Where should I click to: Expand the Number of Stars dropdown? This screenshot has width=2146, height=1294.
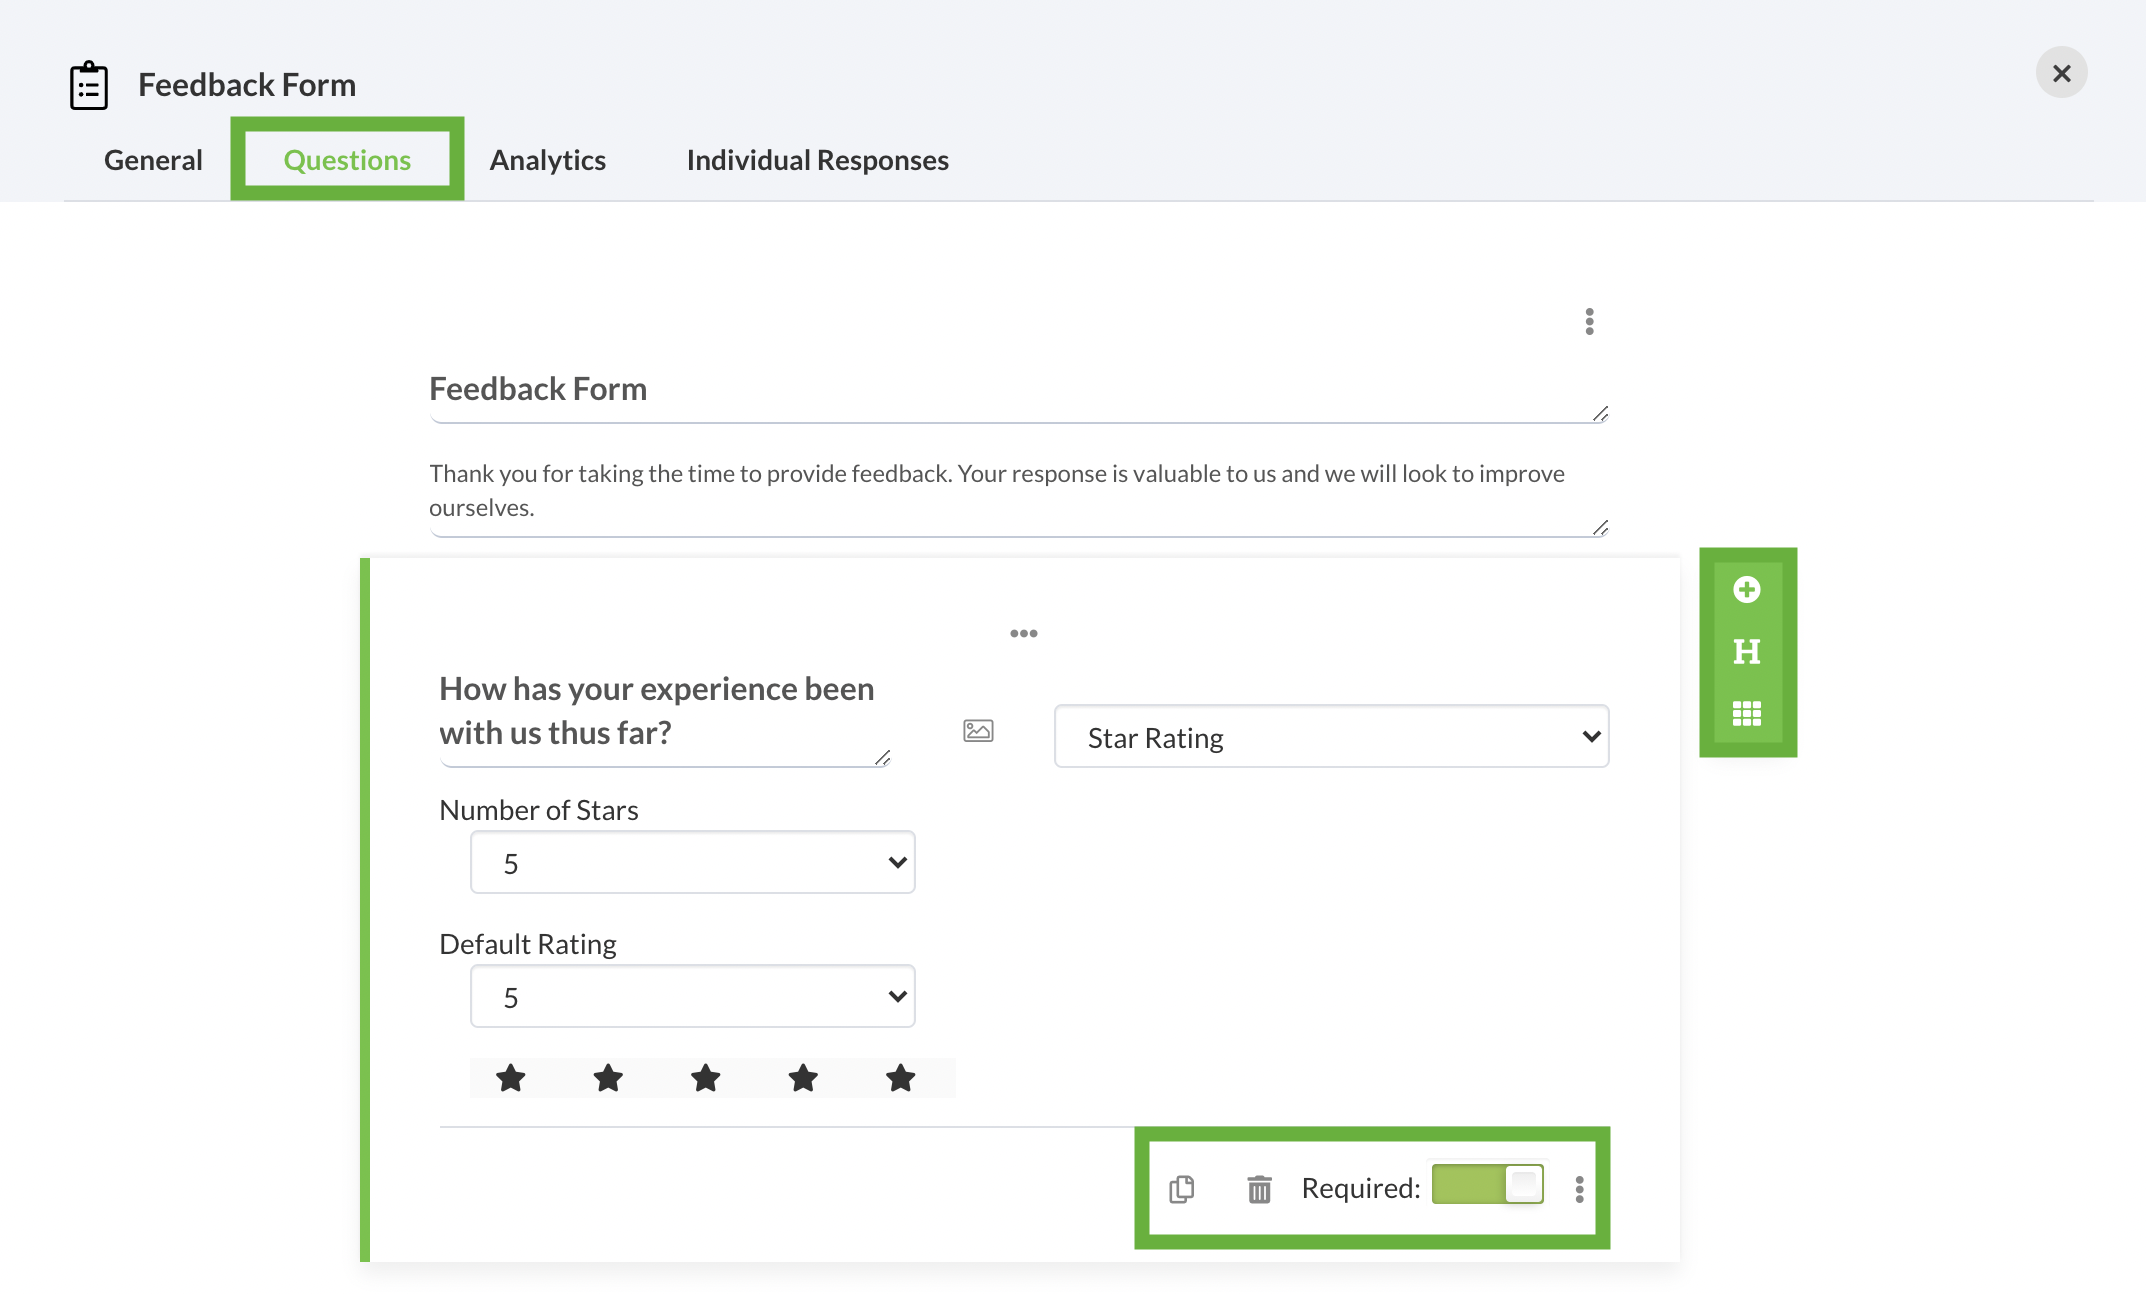pyautogui.click(x=692, y=863)
